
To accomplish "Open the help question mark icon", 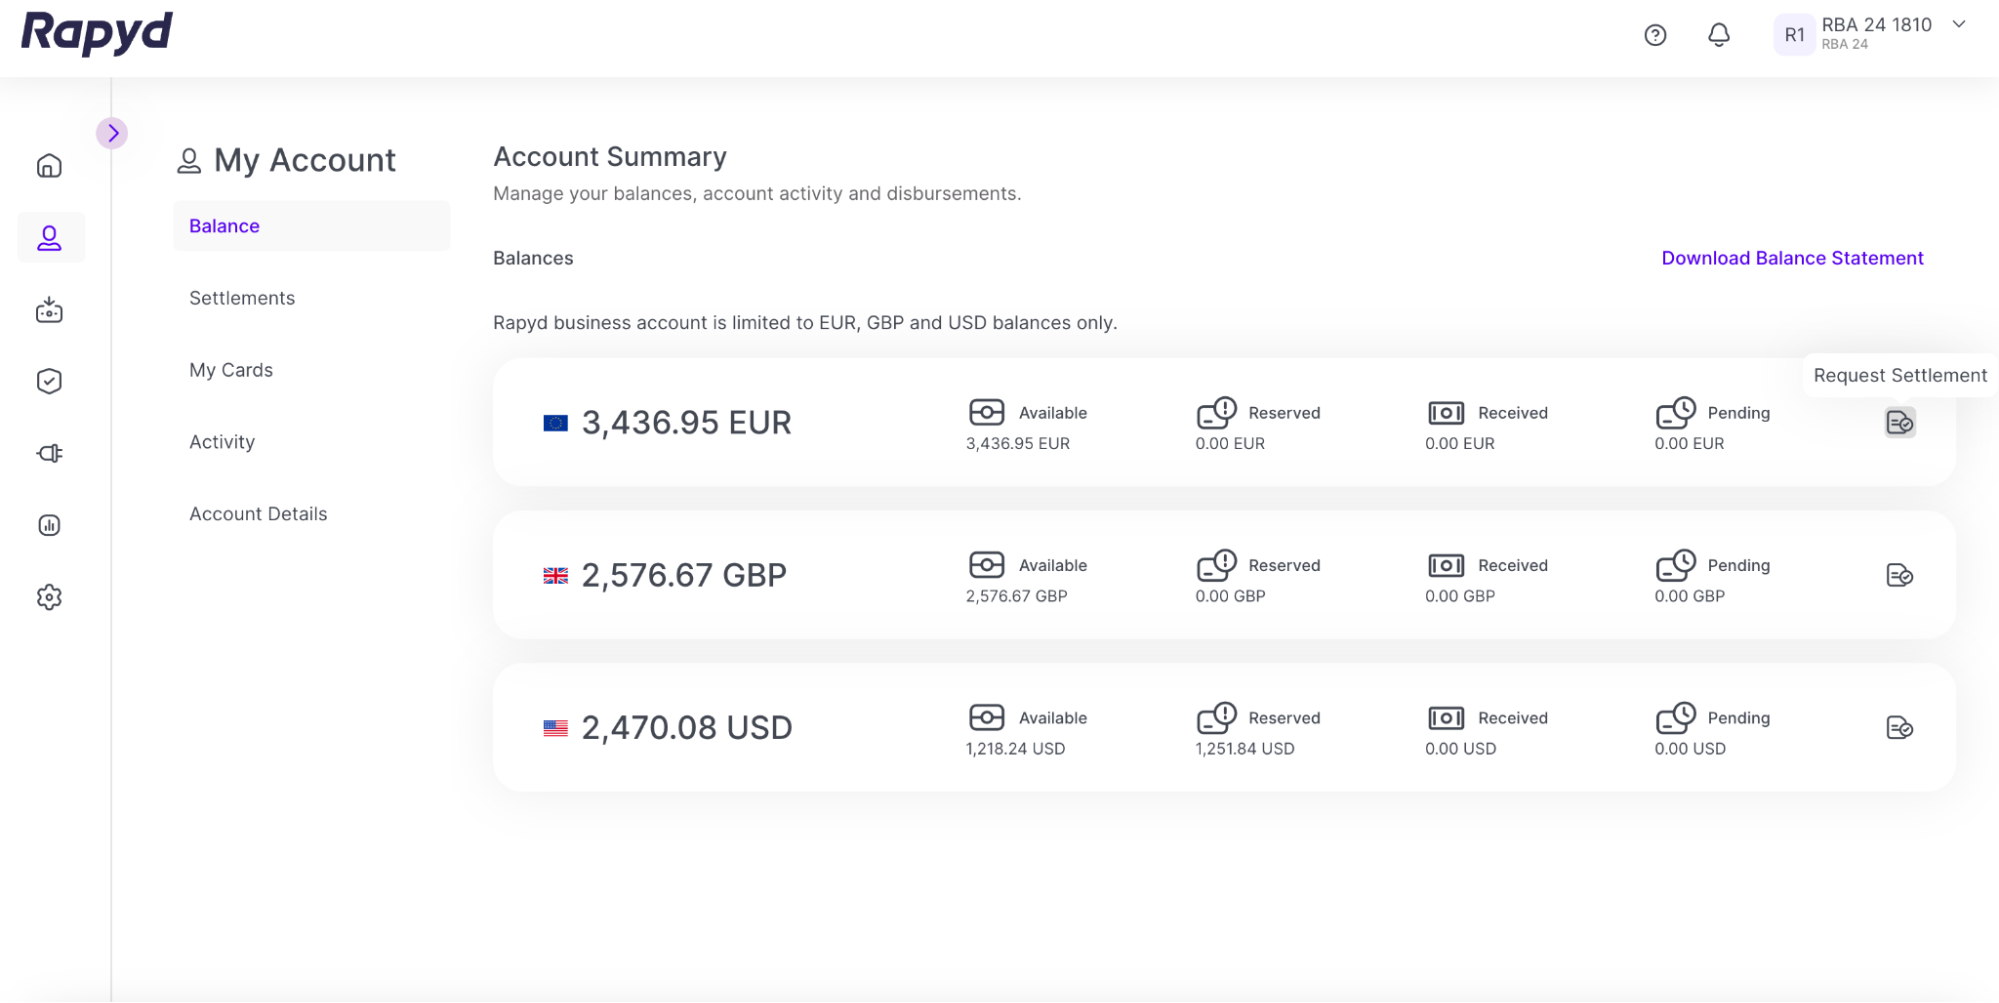I will 1655,35.
